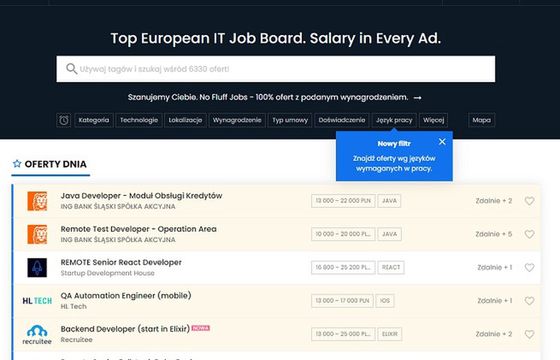Favorite the Backend Developer Elixir heart

pos(529,334)
